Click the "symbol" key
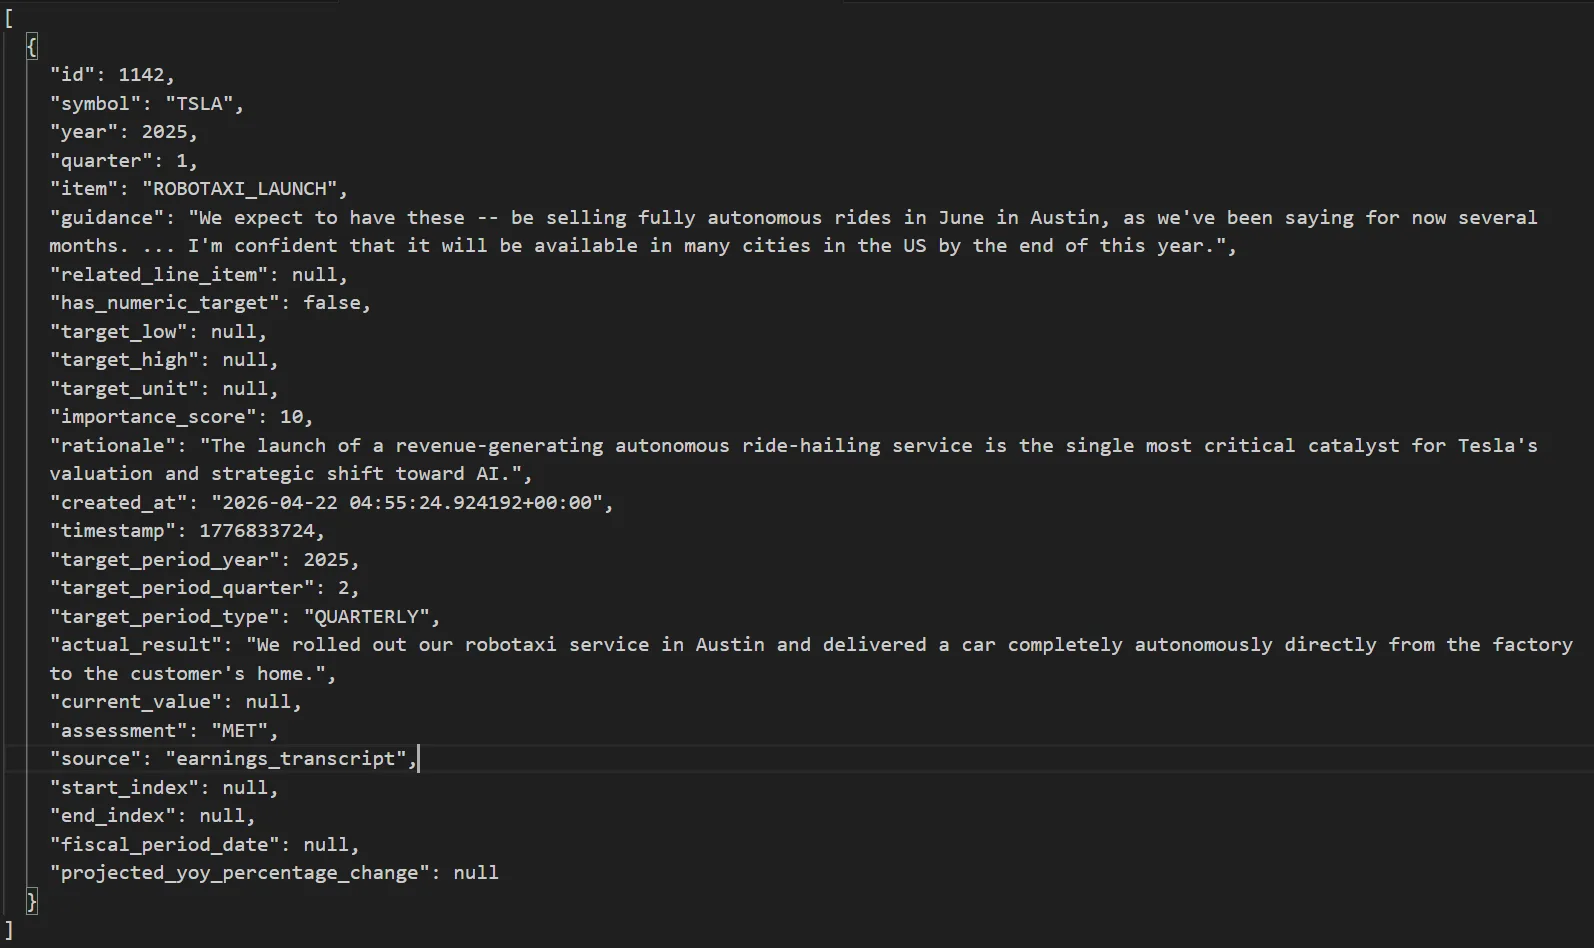Screen dimensions: 1594x948 [x=95, y=104]
